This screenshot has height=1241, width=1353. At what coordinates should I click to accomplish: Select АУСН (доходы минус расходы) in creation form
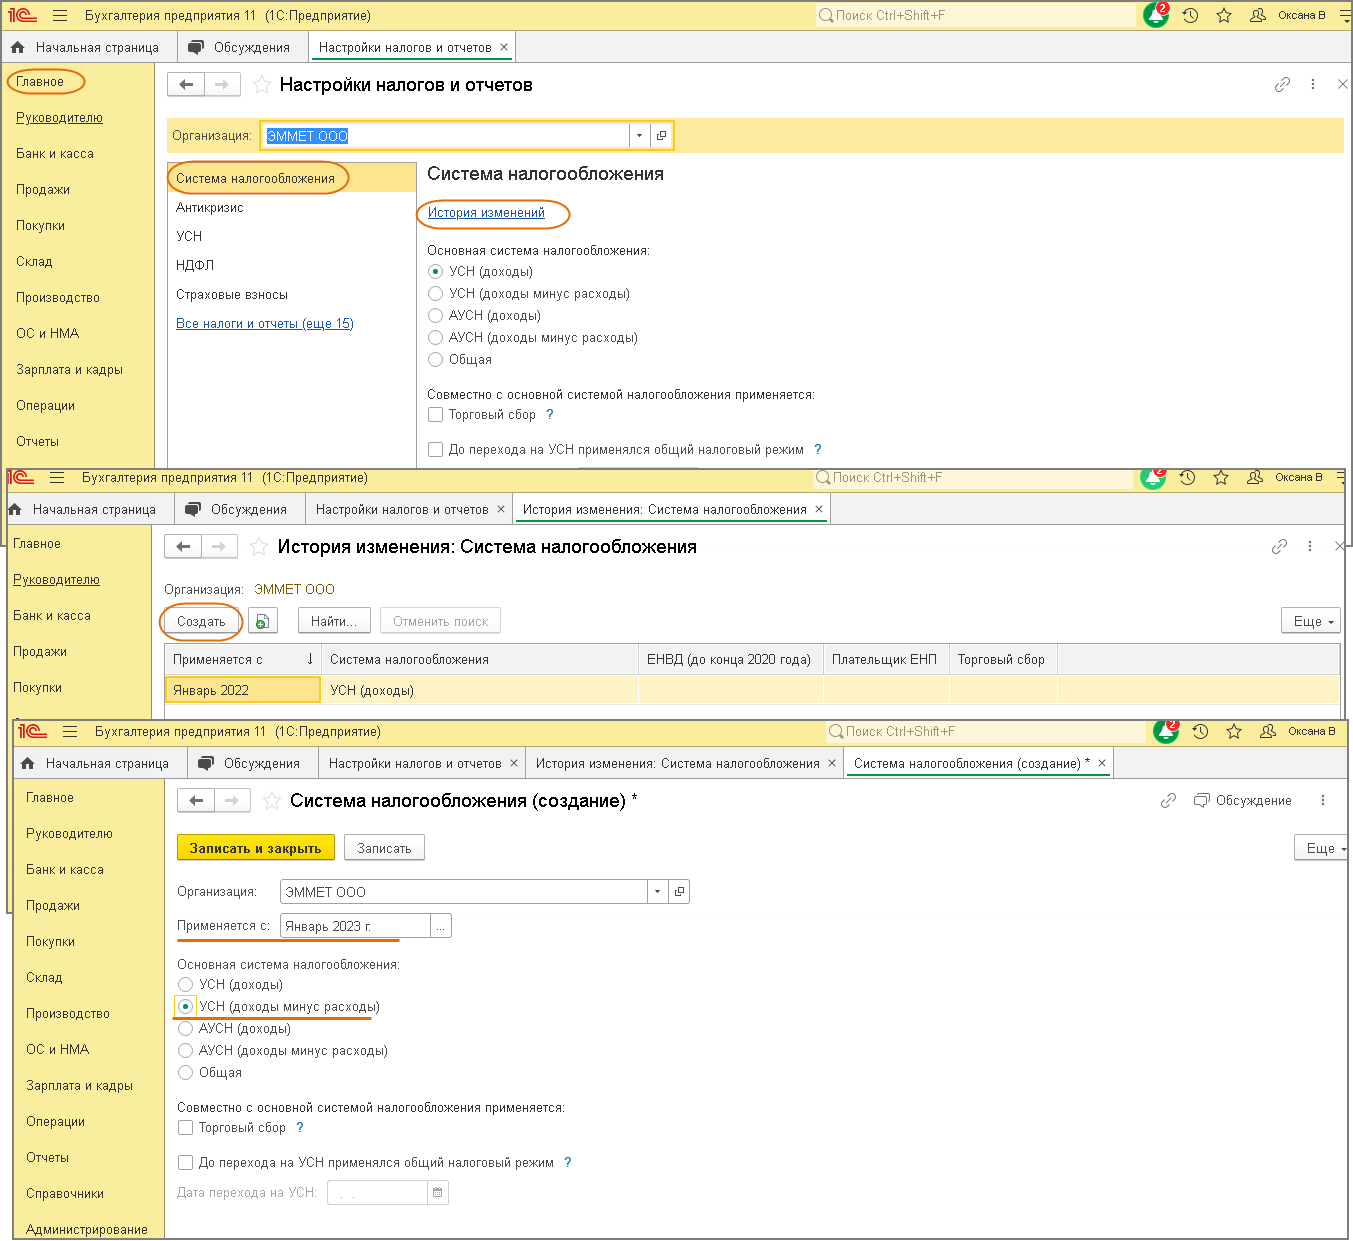185,1050
